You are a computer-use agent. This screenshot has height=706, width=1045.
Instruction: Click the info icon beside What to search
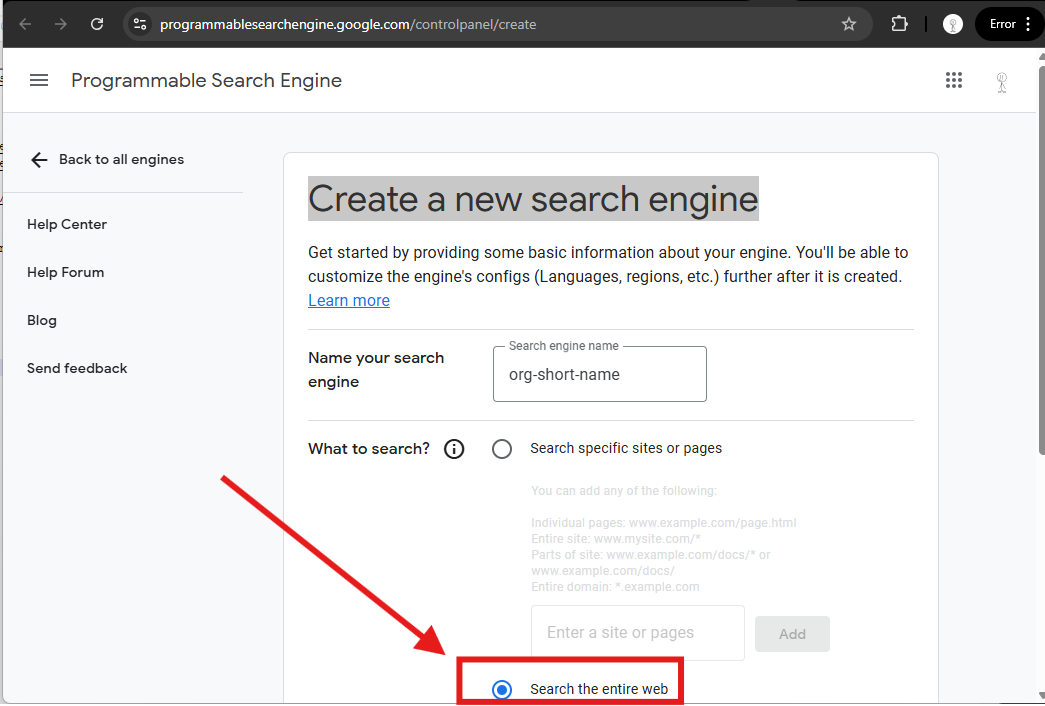tap(454, 449)
